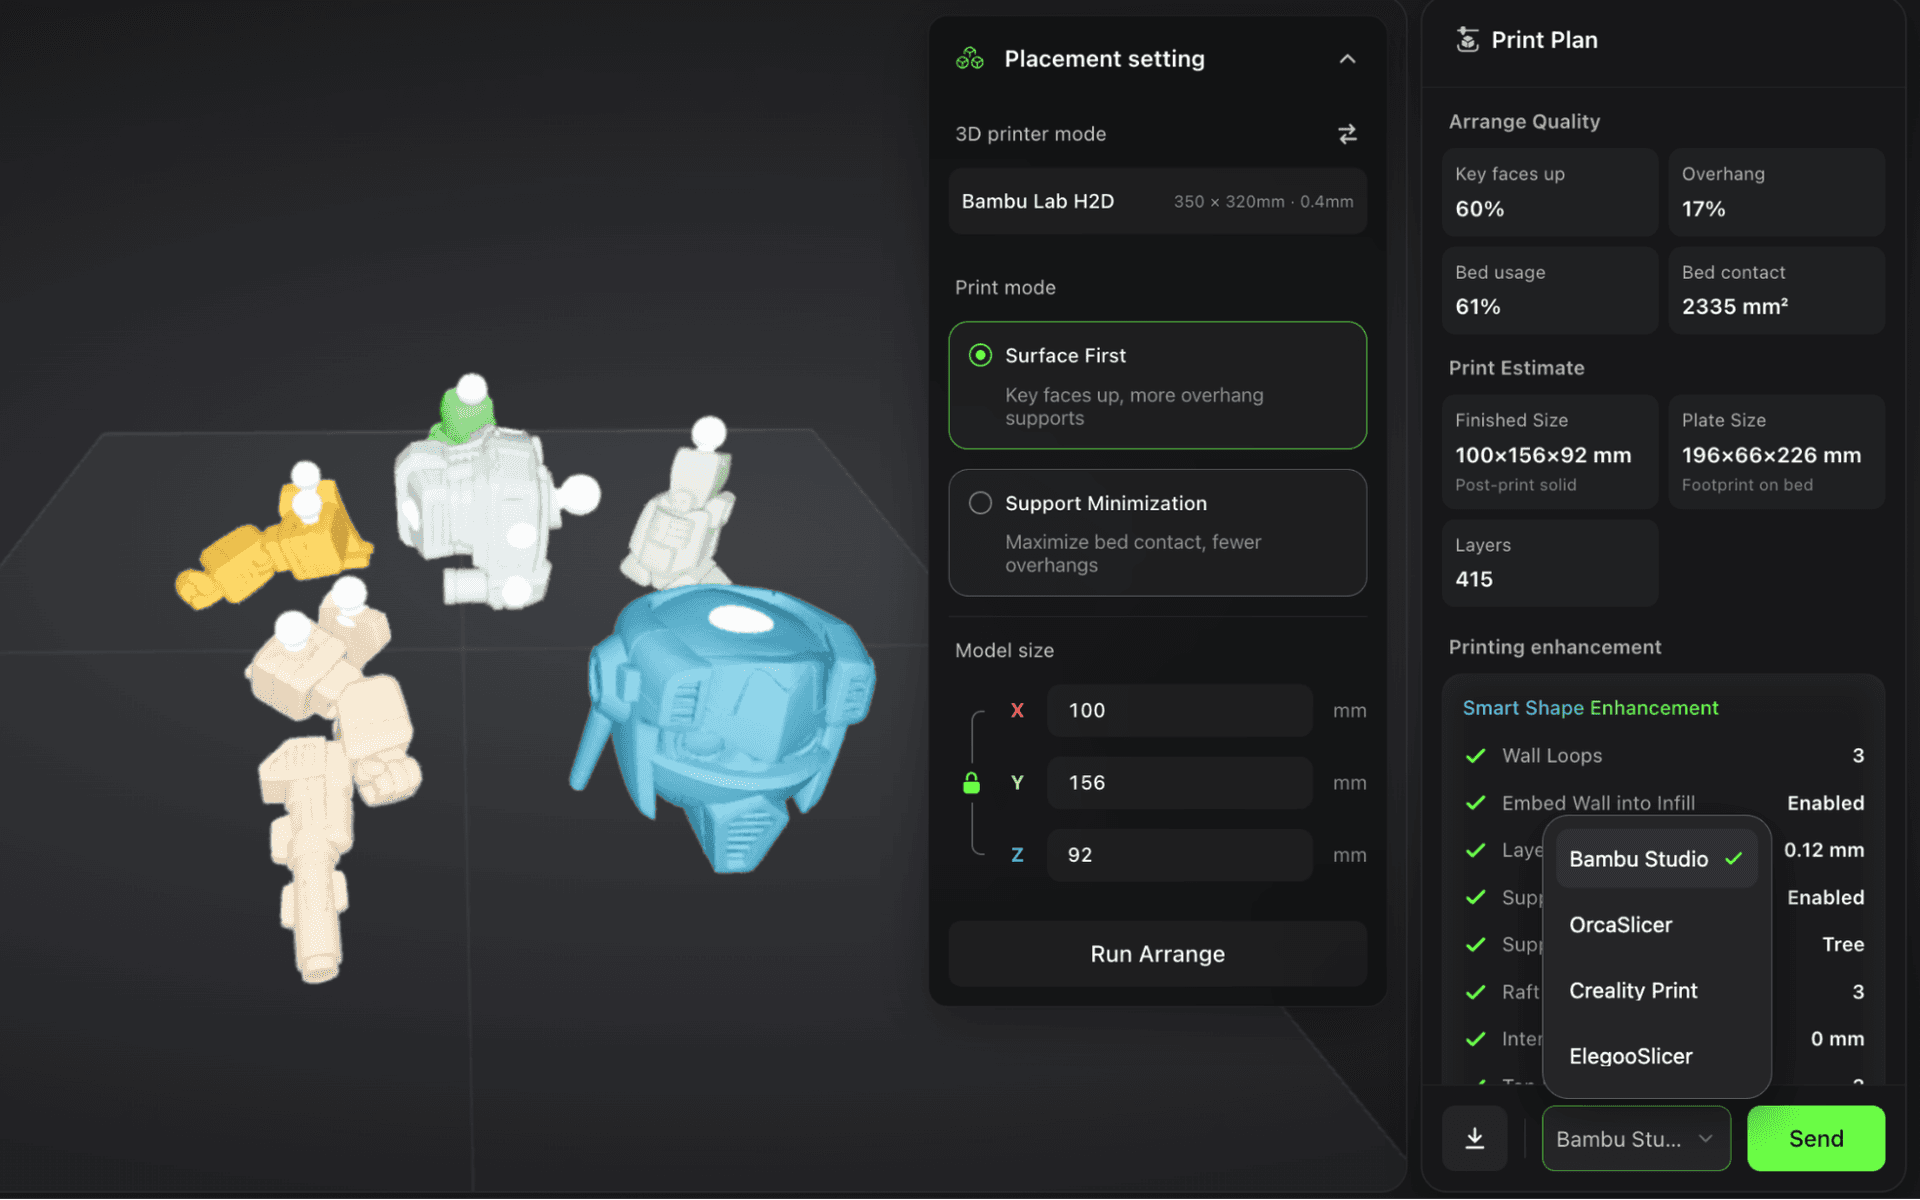
Task: Choose OrcaSlicer in the slicer menu
Action: click(x=1656, y=925)
